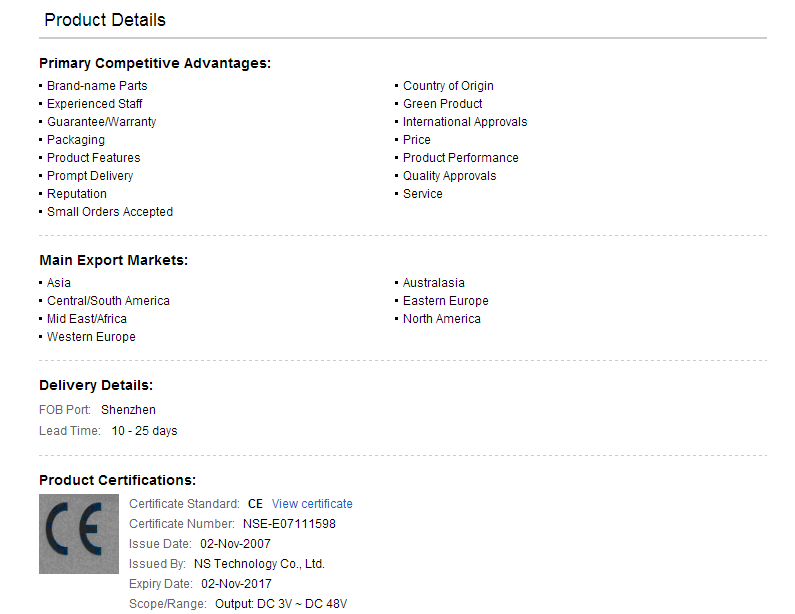Open the View certificate link
The width and height of the screenshot is (795, 614).
pyautogui.click(x=312, y=503)
